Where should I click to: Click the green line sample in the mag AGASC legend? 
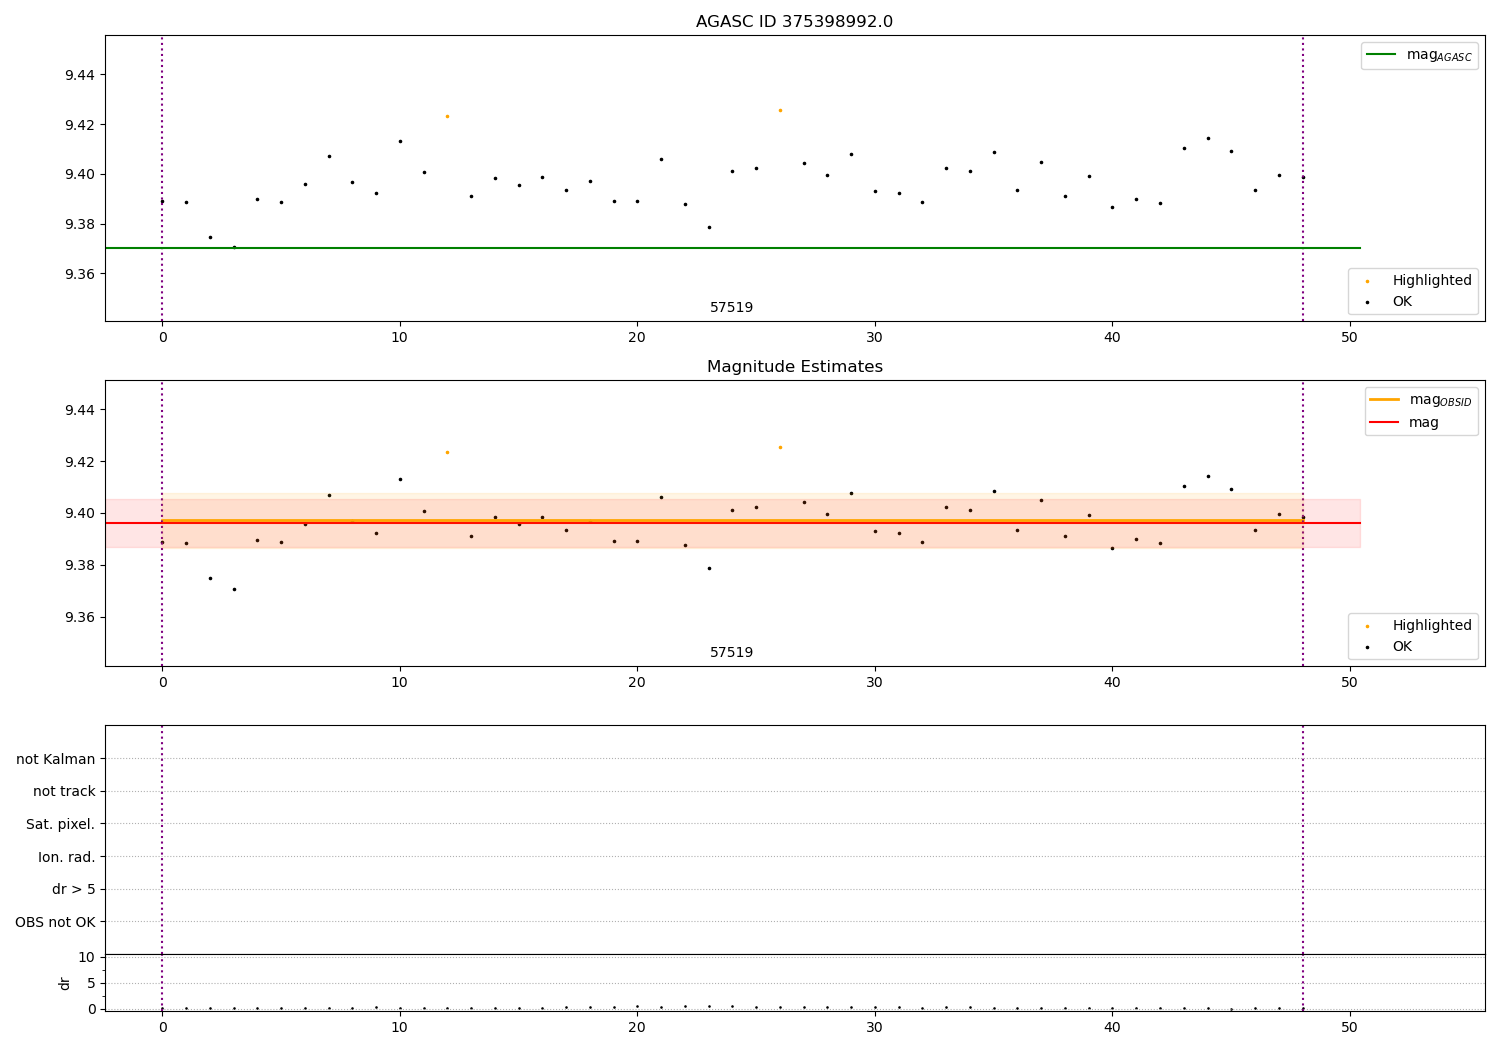pos(1381,55)
